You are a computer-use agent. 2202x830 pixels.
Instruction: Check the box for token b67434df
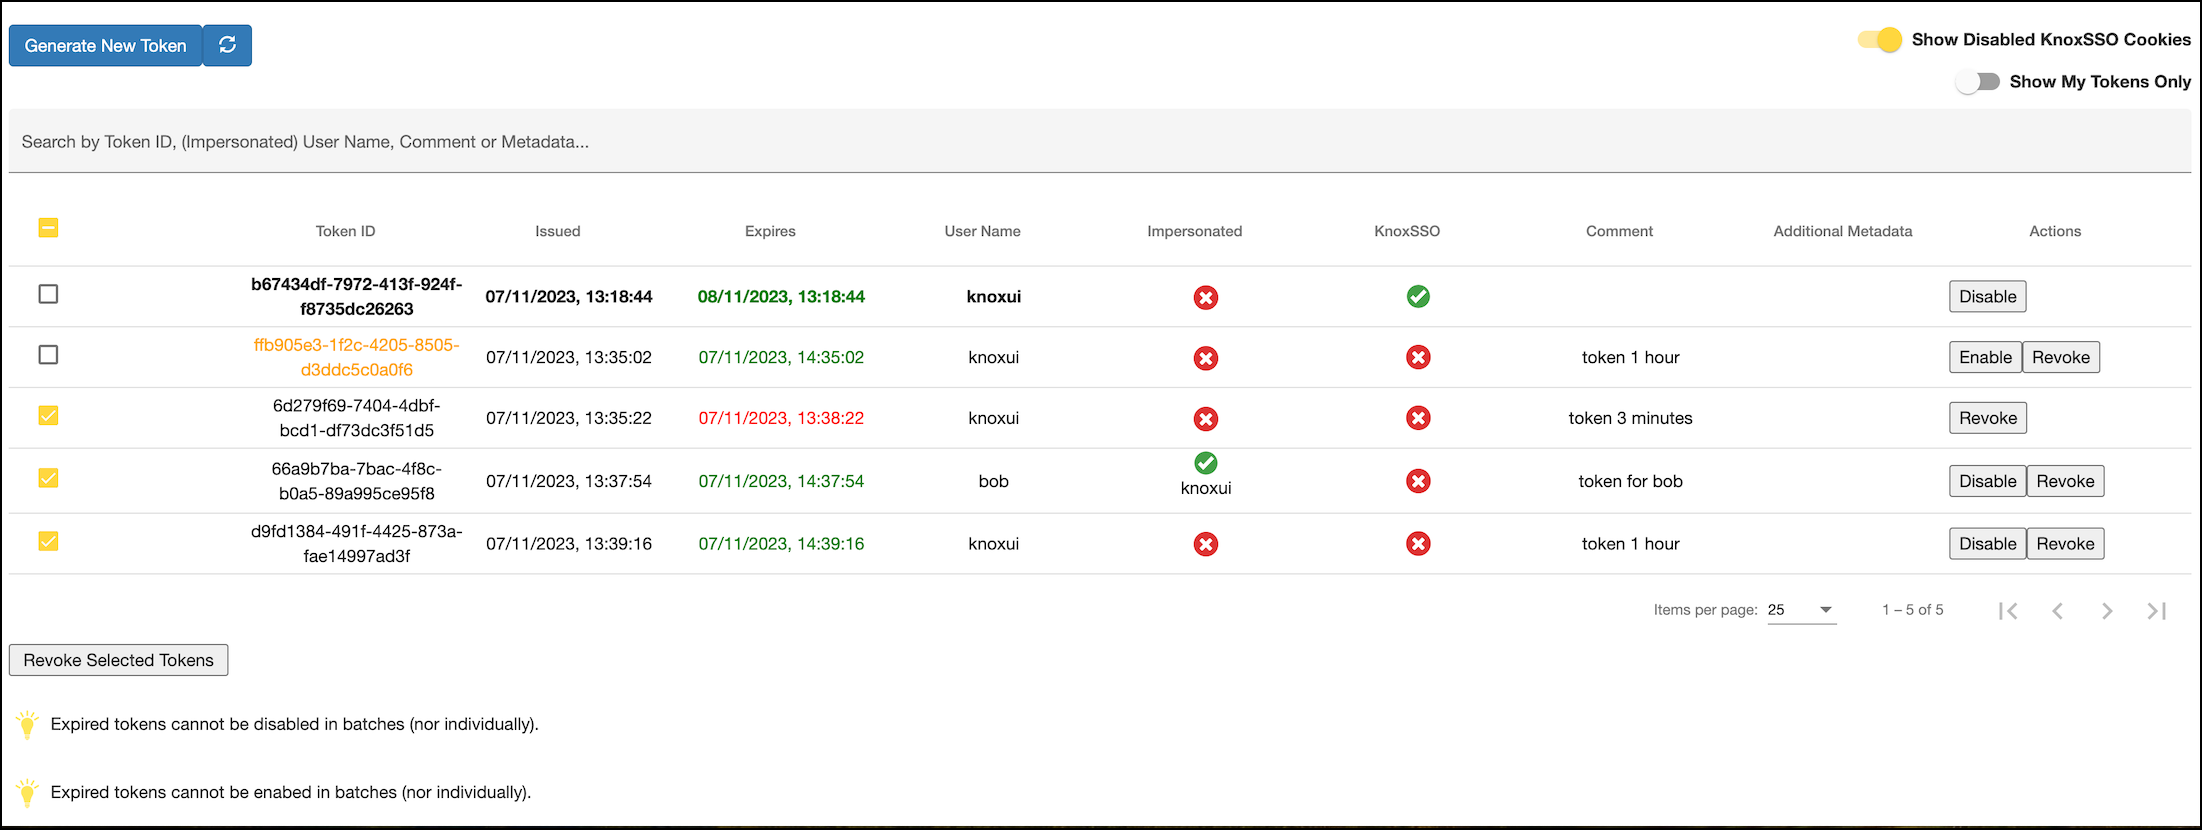click(x=48, y=294)
